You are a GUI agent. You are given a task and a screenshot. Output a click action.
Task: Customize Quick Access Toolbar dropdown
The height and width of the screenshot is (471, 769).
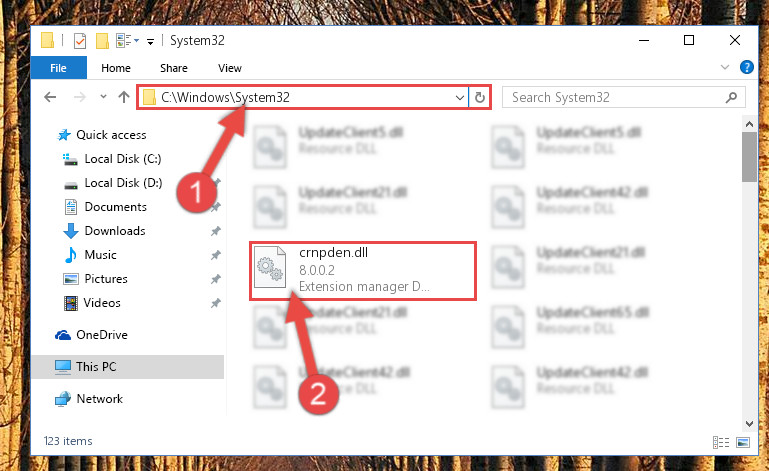151,42
